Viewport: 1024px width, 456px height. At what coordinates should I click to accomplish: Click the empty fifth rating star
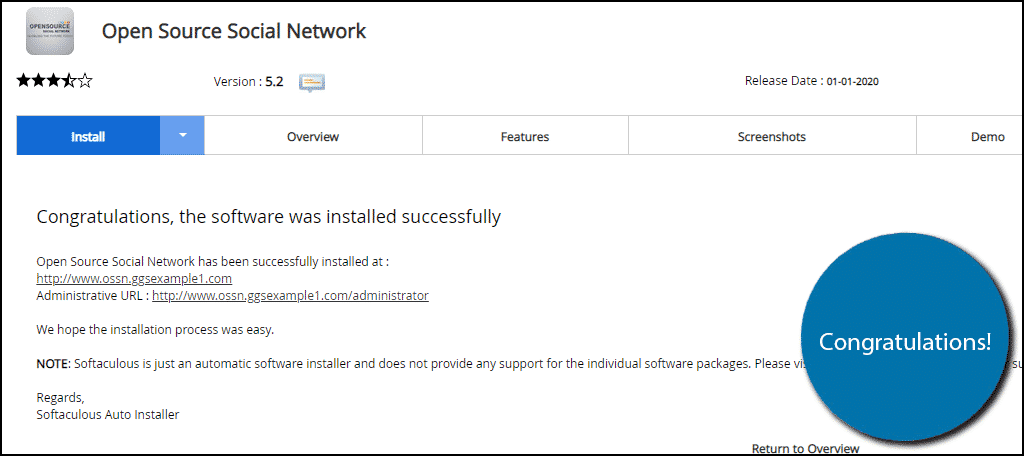tap(85, 81)
